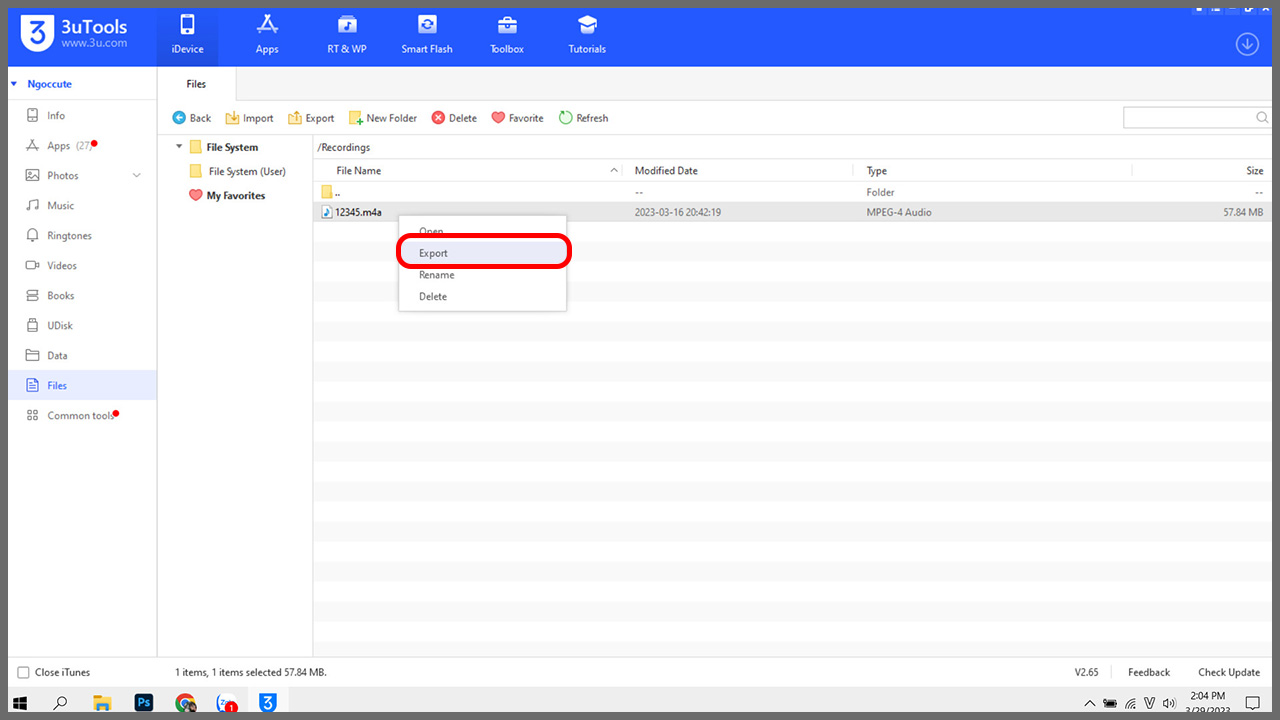Click the Delete toolbar button

point(454,118)
